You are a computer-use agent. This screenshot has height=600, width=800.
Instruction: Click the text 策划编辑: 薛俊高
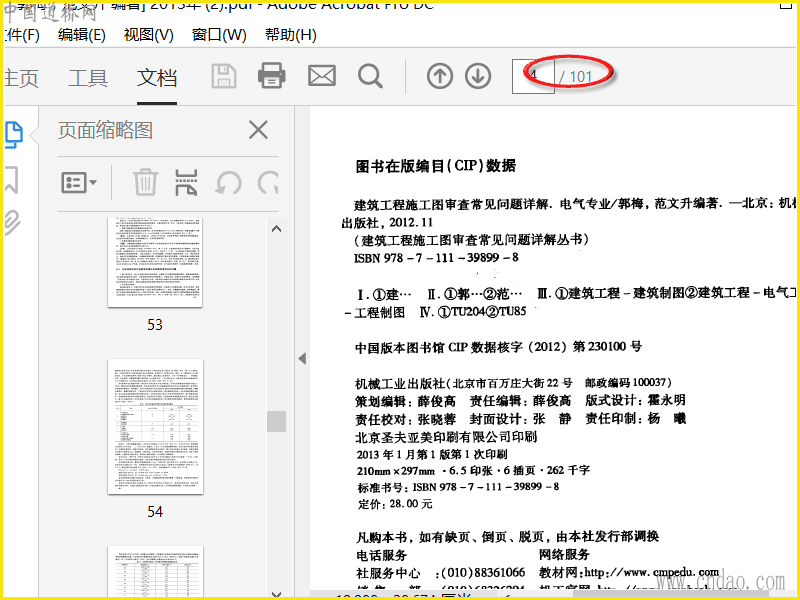[406, 401]
